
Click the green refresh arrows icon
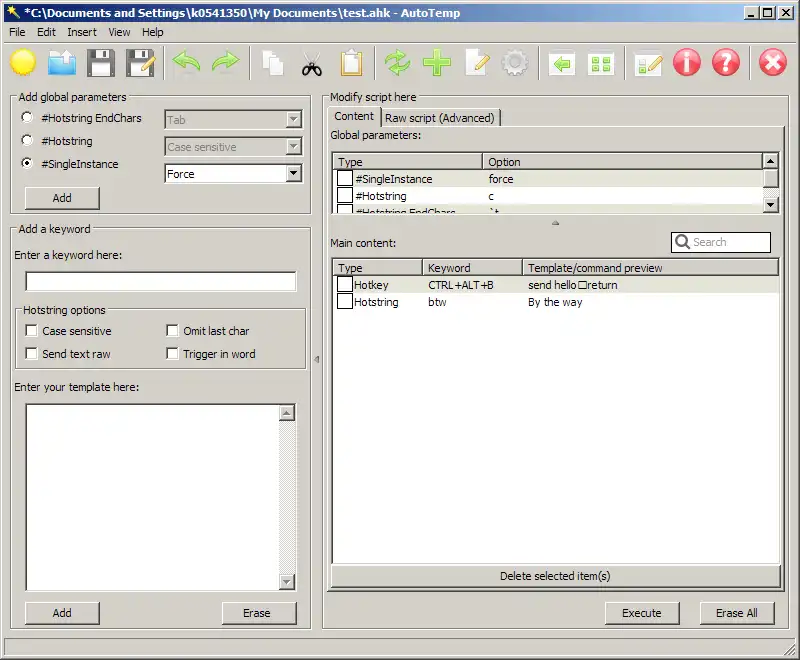[x=397, y=63]
